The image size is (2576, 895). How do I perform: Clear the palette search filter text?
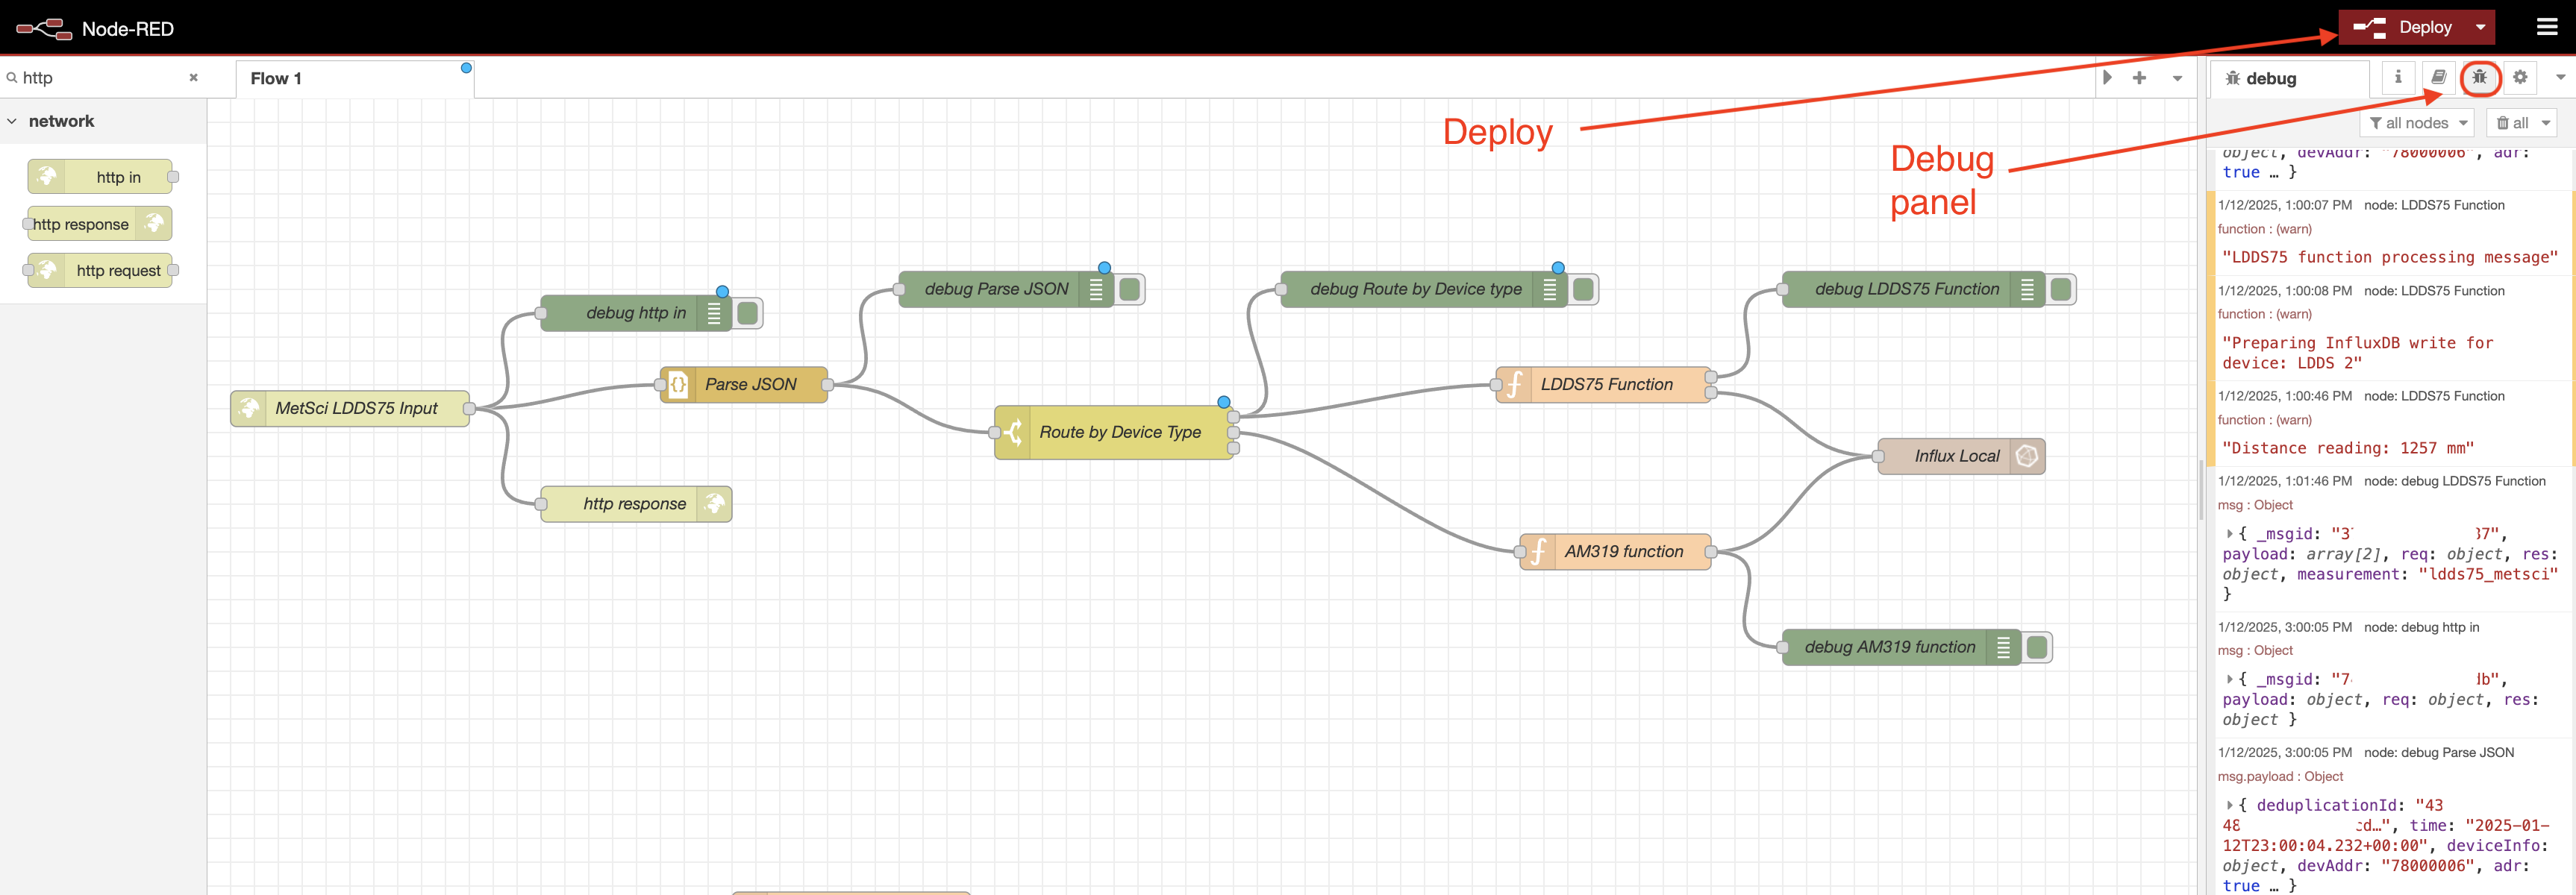193,78
